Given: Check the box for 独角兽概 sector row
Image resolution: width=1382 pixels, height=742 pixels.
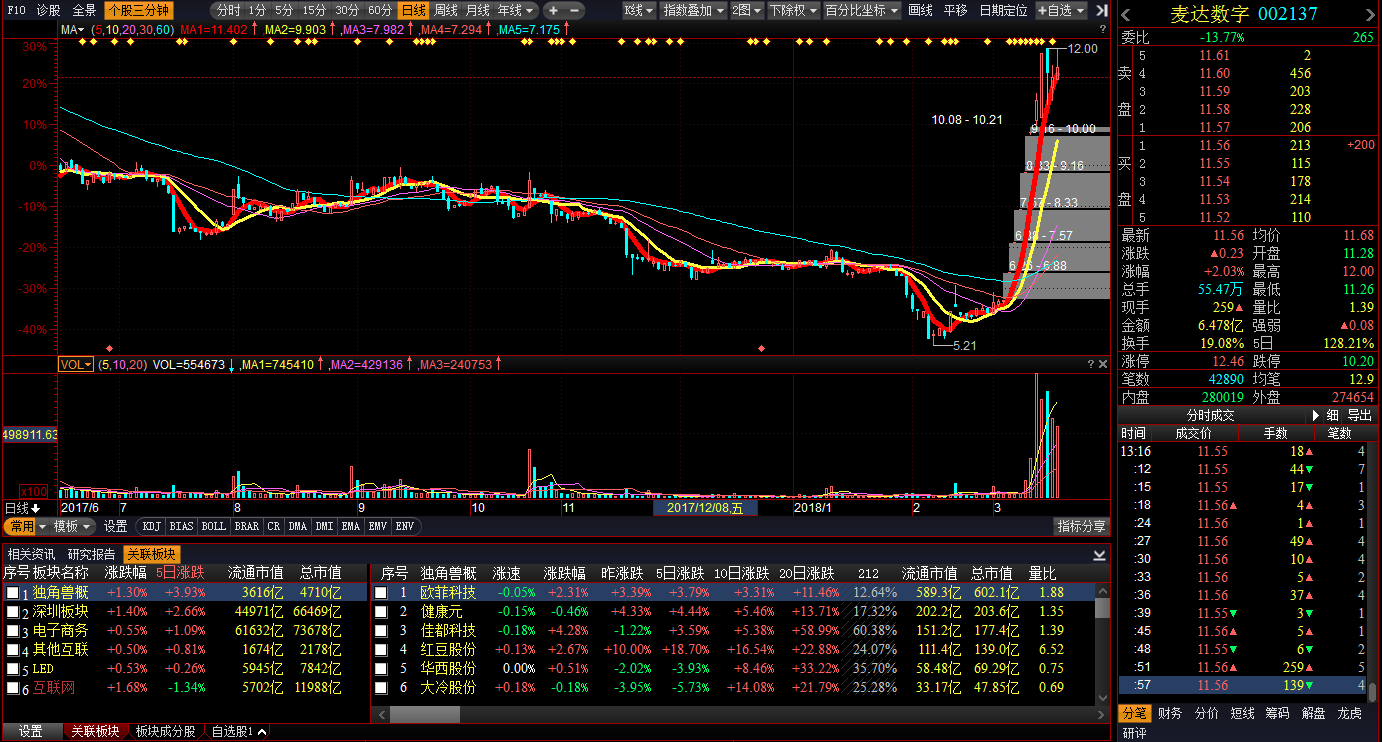Looking at the screenshot, I should pyautogui.click(x=12, y=593).
